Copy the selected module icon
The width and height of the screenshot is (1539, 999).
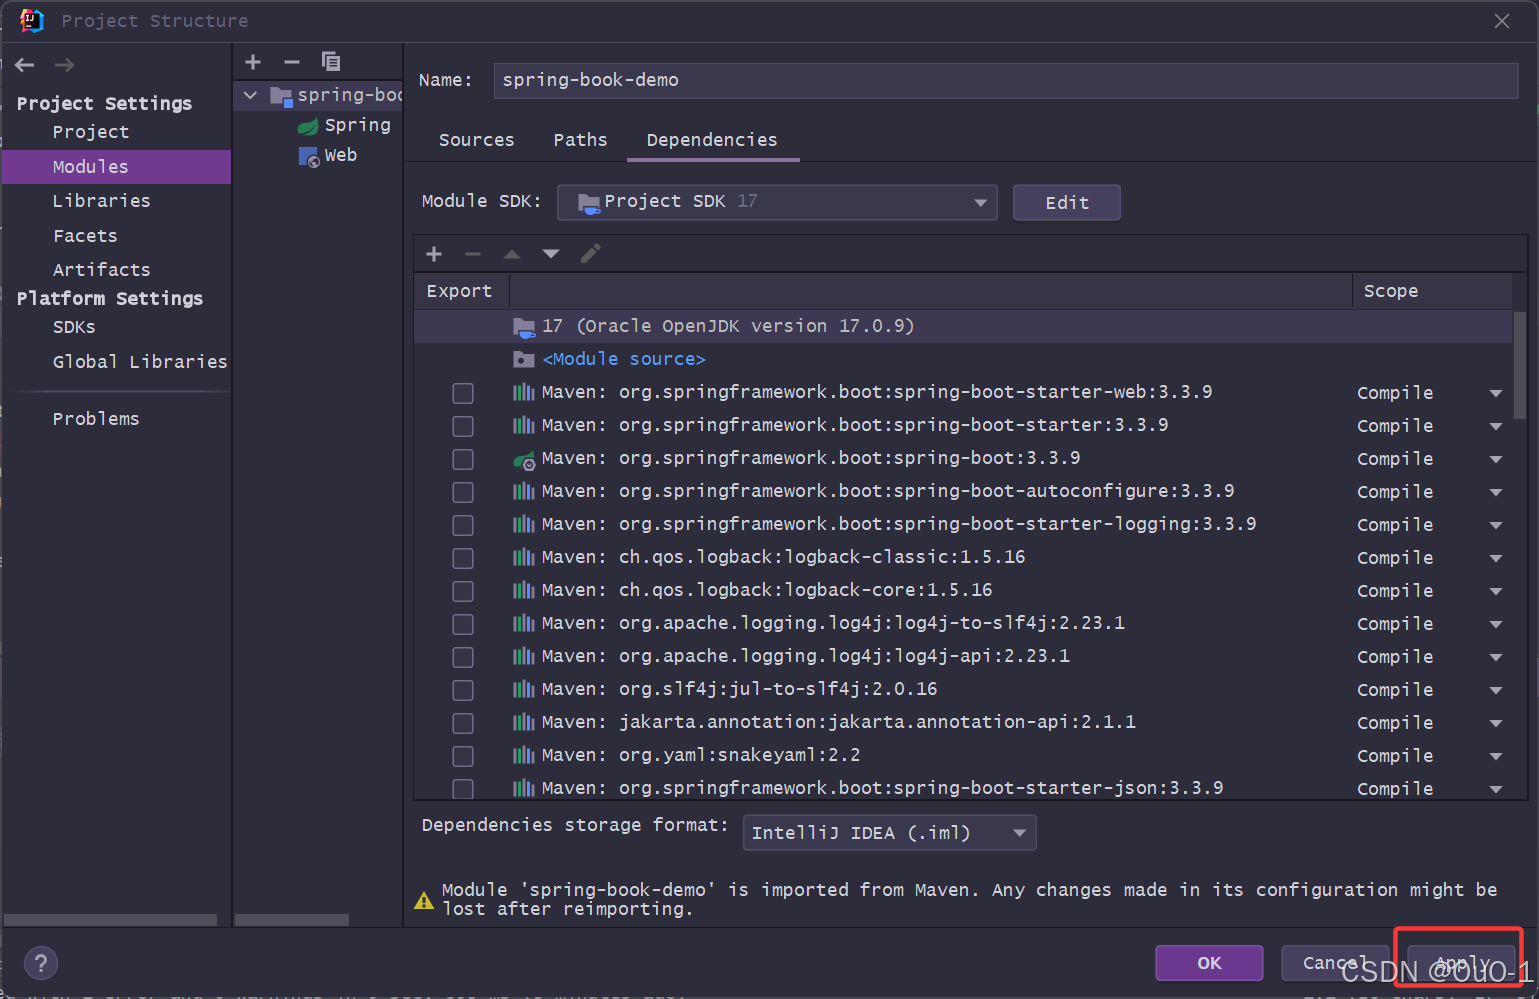[331, 62]
